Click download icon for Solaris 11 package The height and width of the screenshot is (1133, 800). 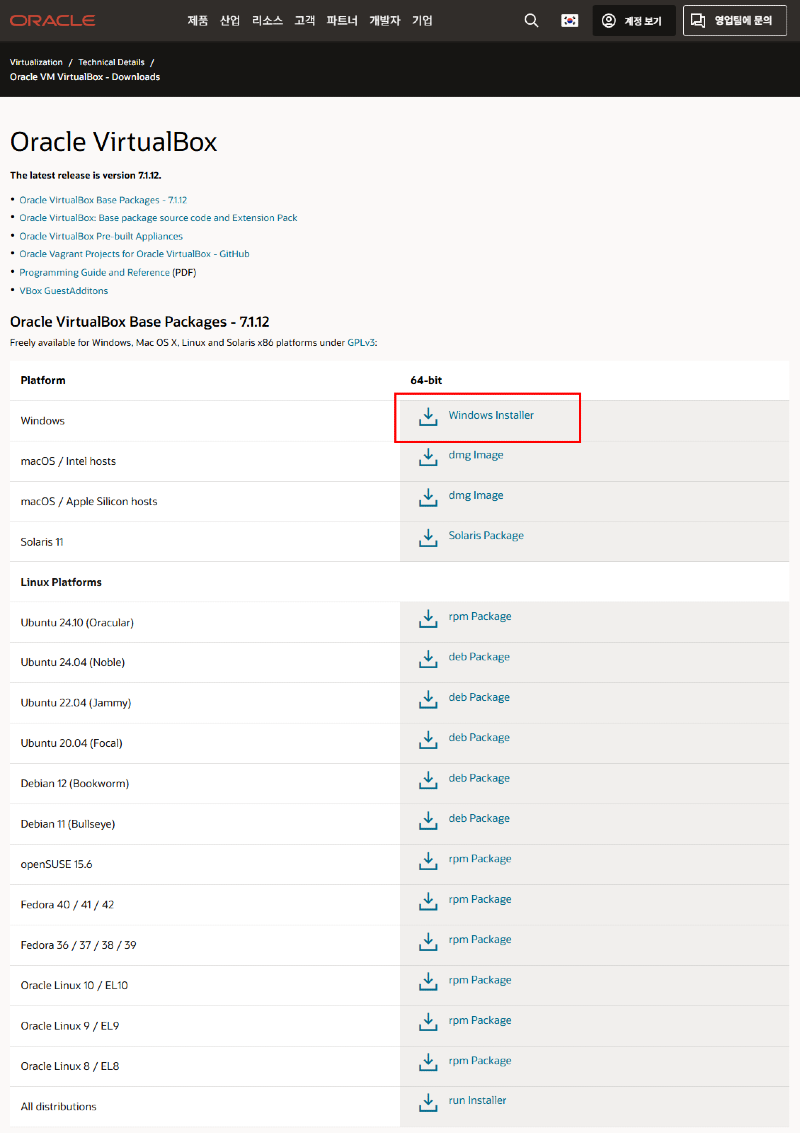[x=428, y=537]
